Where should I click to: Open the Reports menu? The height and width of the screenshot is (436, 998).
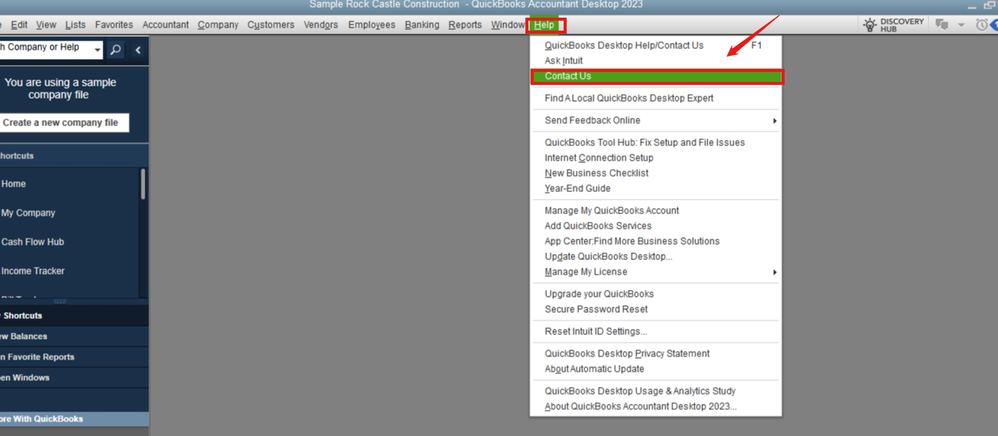point(465,25)
